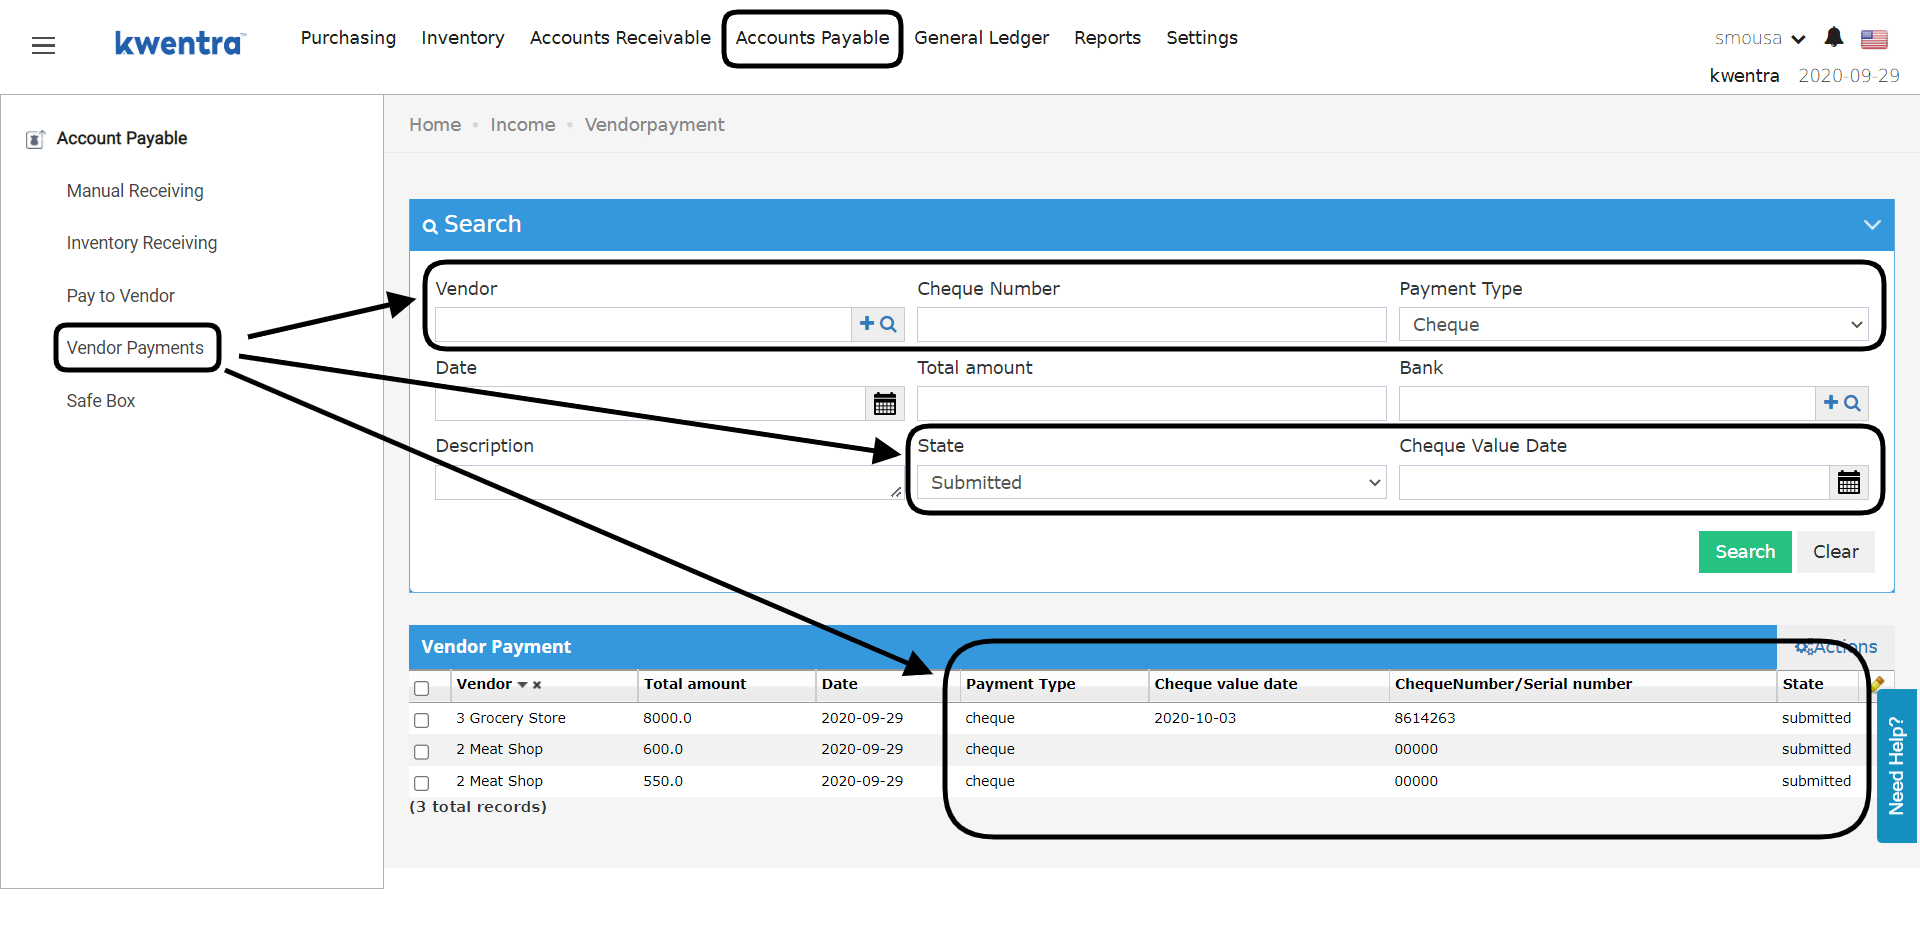Open the Inventory menu
Screen dimensions: 1920x943
tap(462, 38)
